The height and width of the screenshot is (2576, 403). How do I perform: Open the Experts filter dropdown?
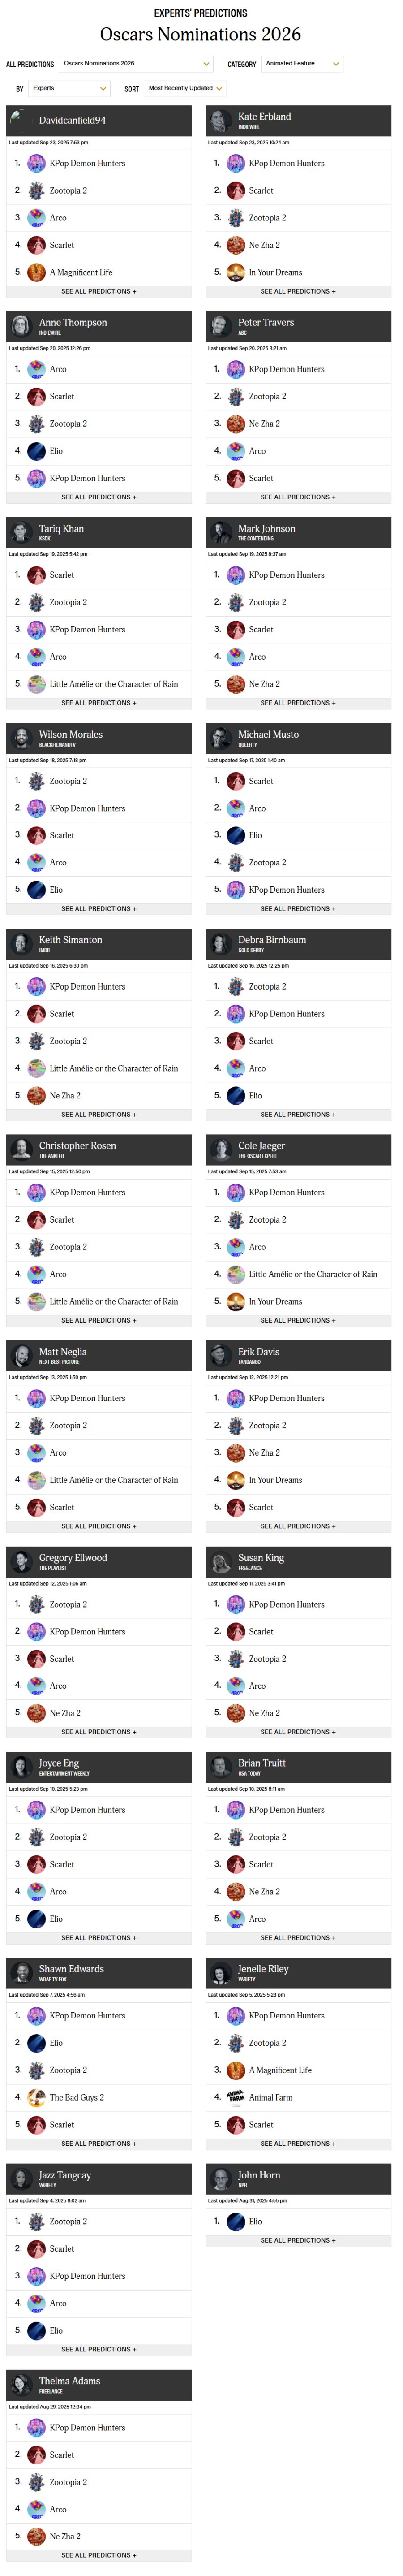pos(69,88)
